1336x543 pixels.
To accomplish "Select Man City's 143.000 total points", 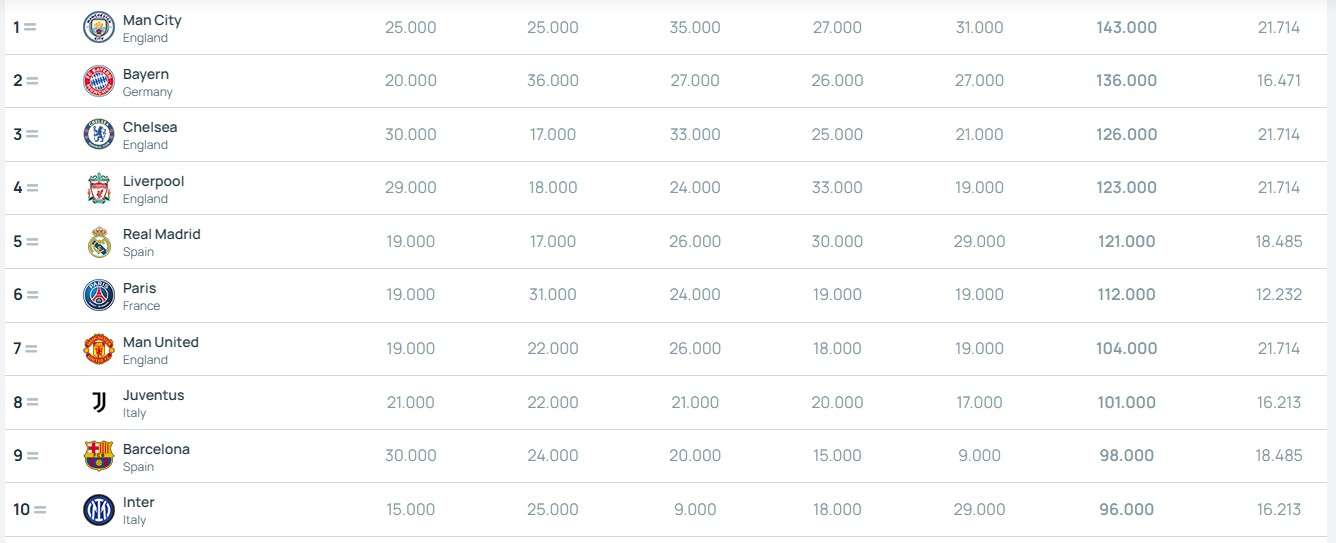I will [1126, 28].
